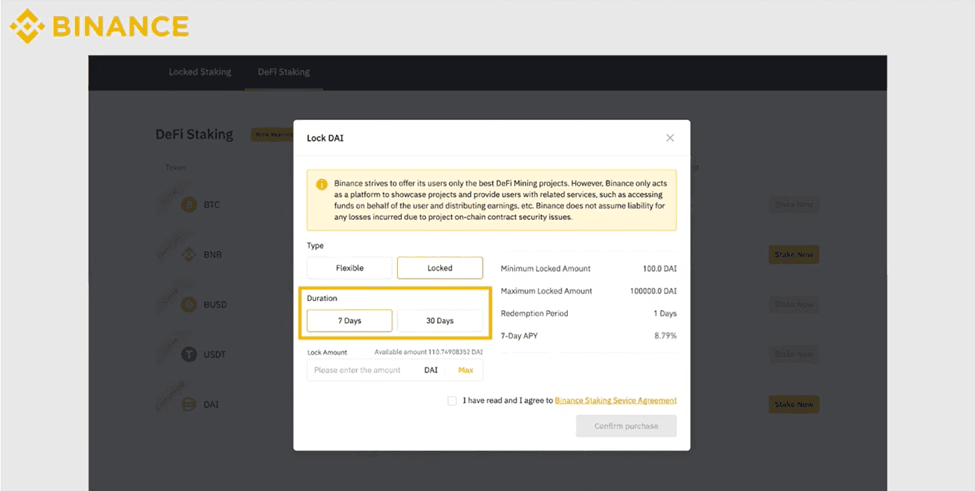Click Stake Now for DAI row
The height and width of the screenshot is (491, 975).
pyautogui.click(x=793, y=405)
